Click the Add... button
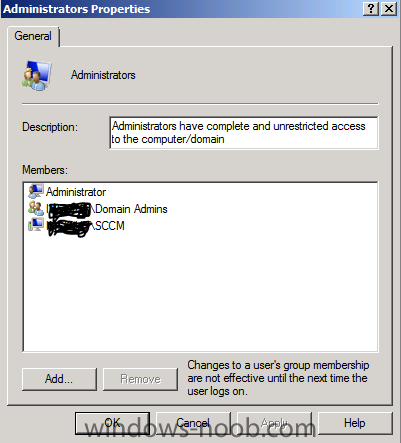The image size is (401, 443). 59,379
